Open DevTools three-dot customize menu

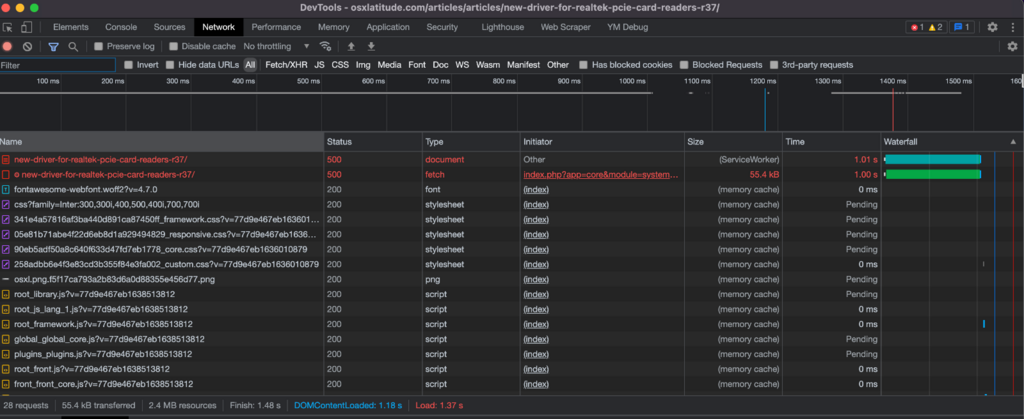(1012, 27)
